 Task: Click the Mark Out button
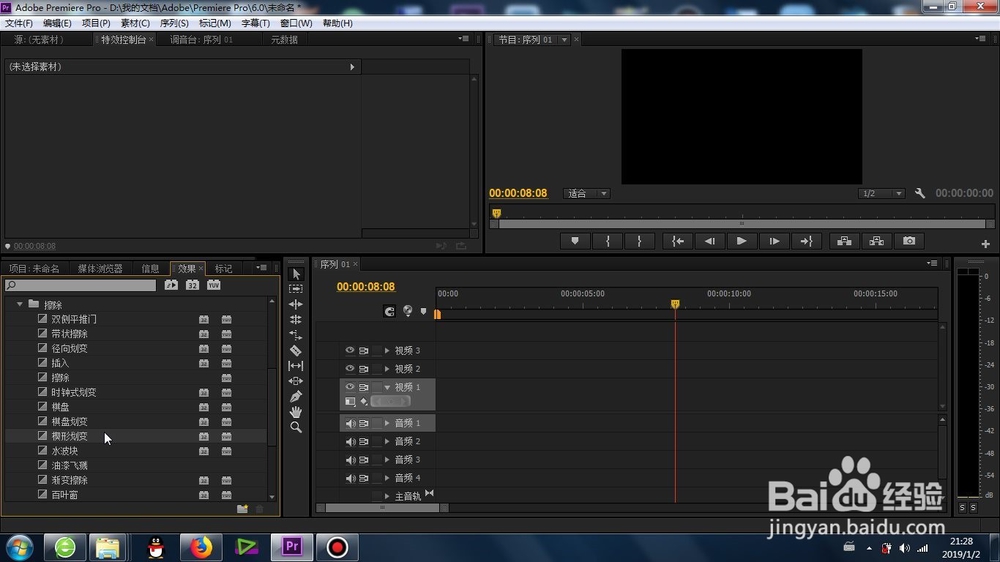(x=639, y=241)
